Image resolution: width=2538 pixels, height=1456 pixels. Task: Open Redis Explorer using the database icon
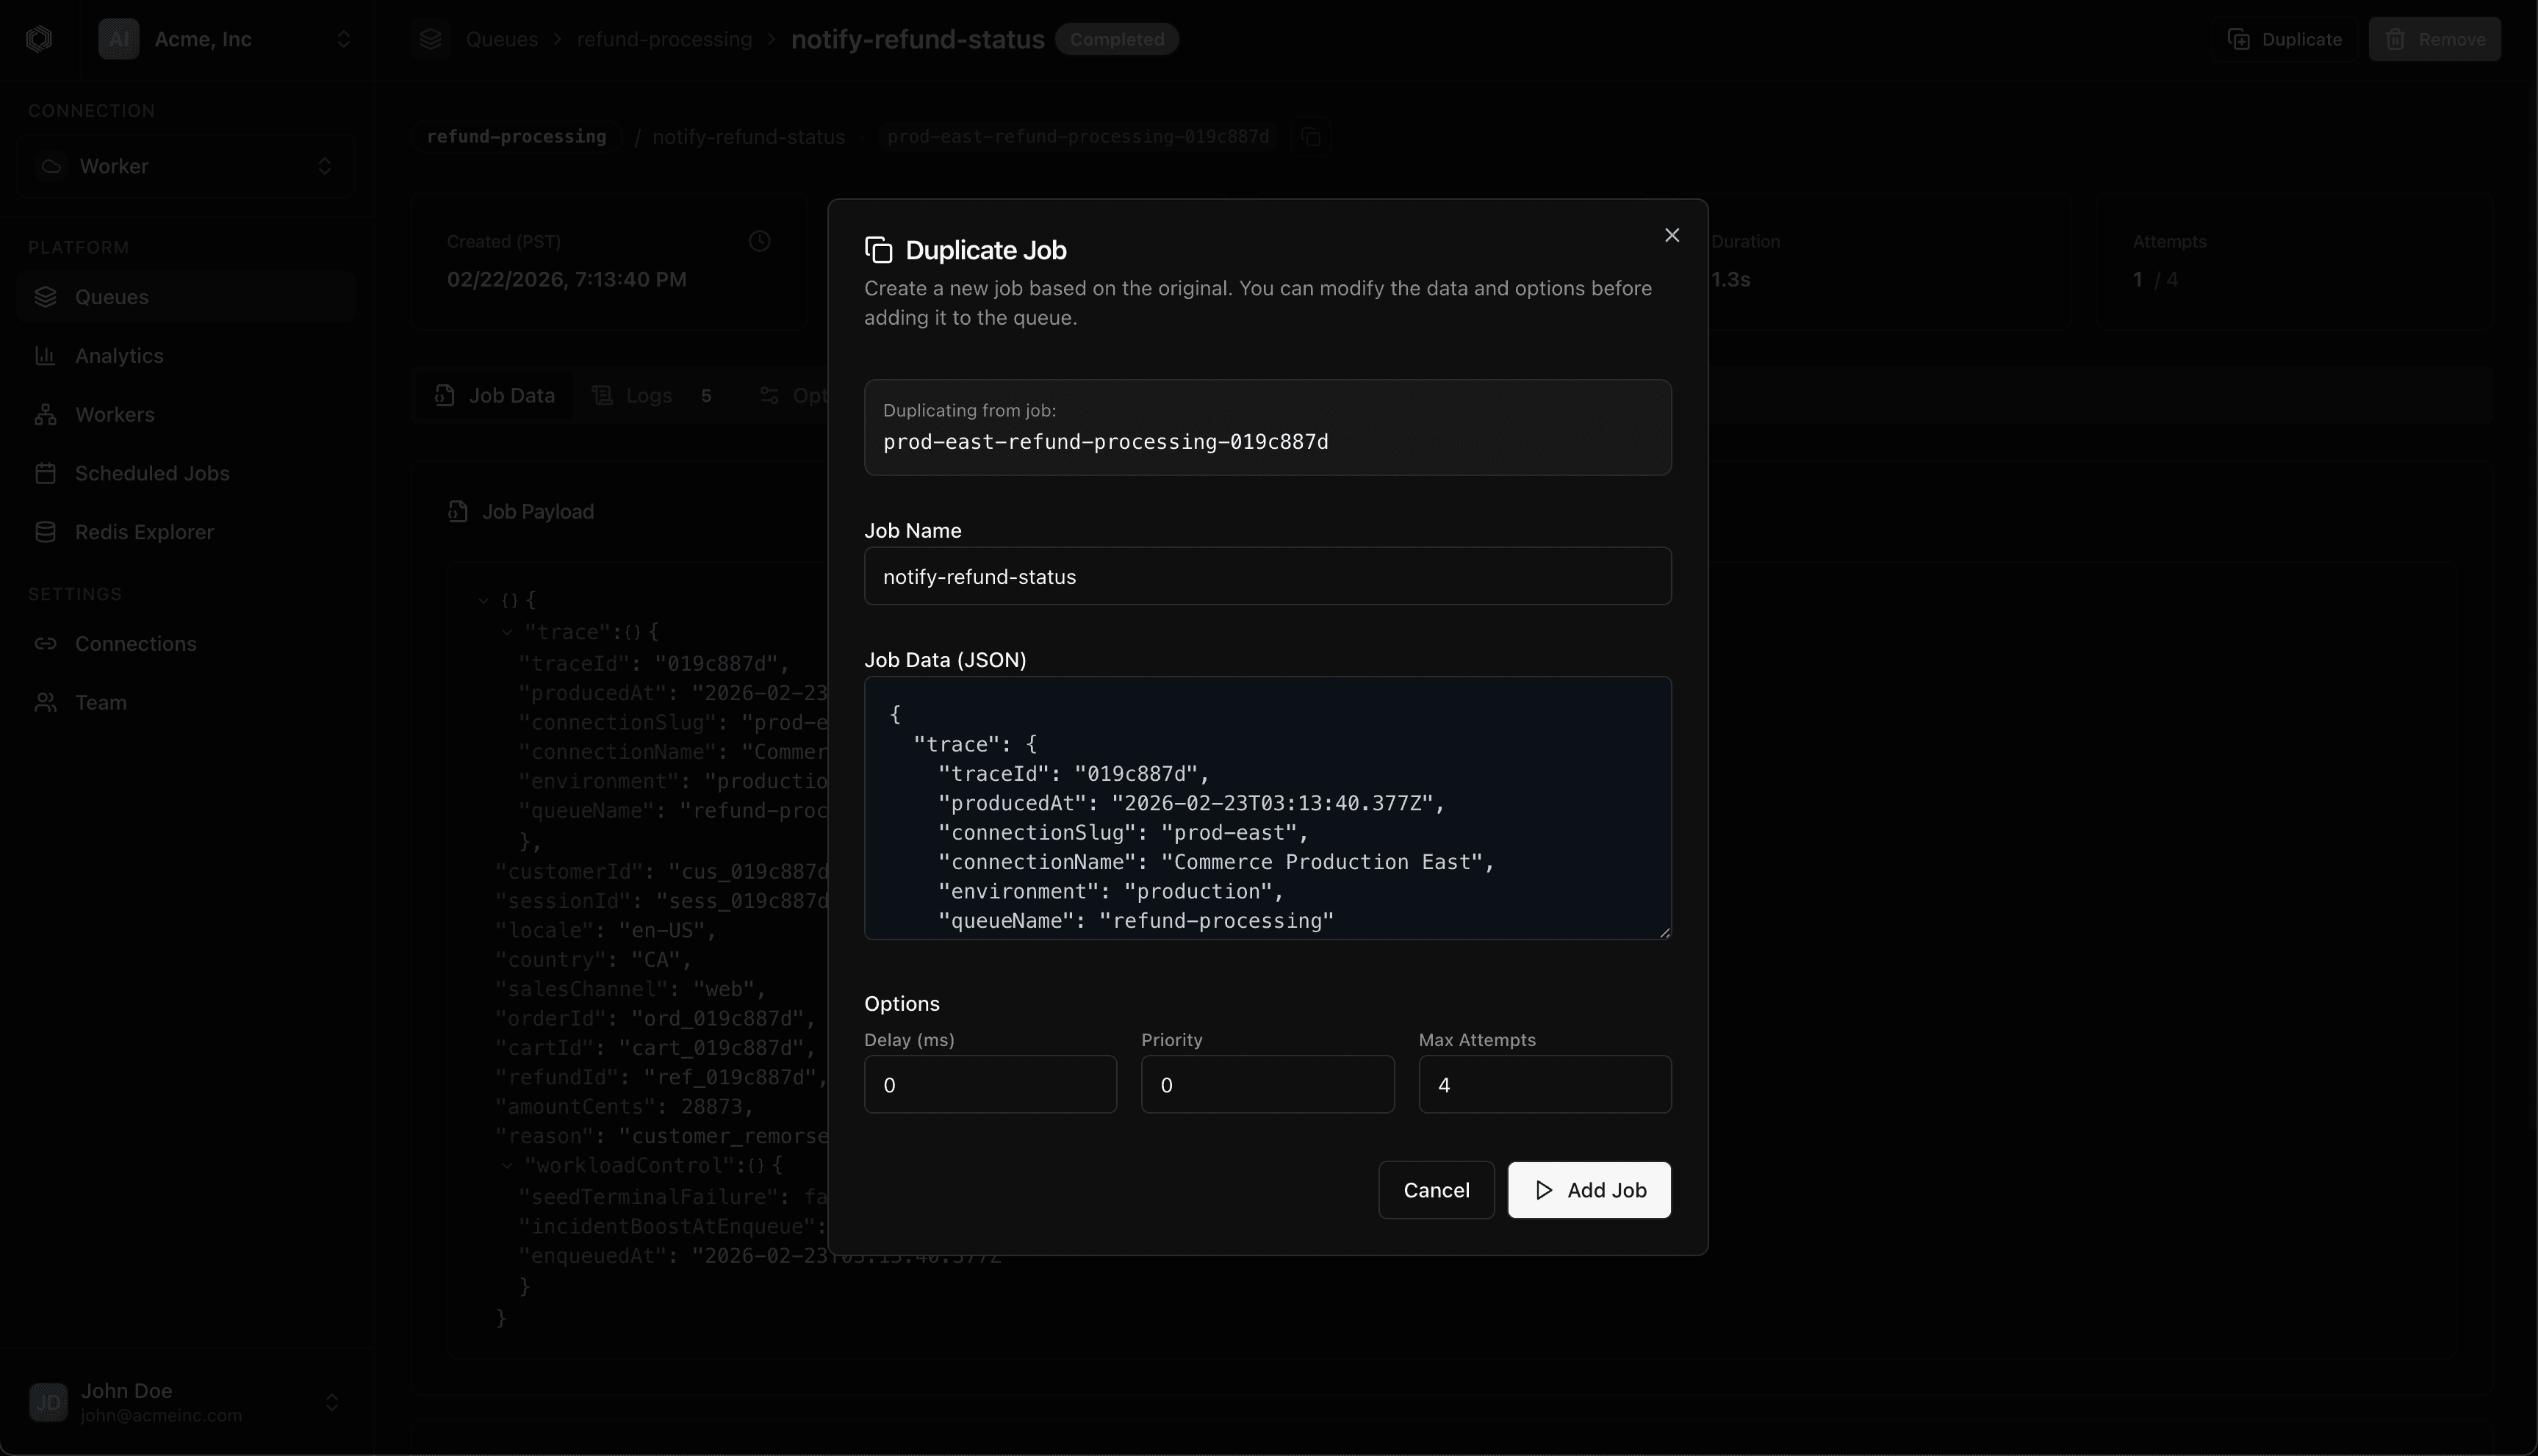point(45,531)
